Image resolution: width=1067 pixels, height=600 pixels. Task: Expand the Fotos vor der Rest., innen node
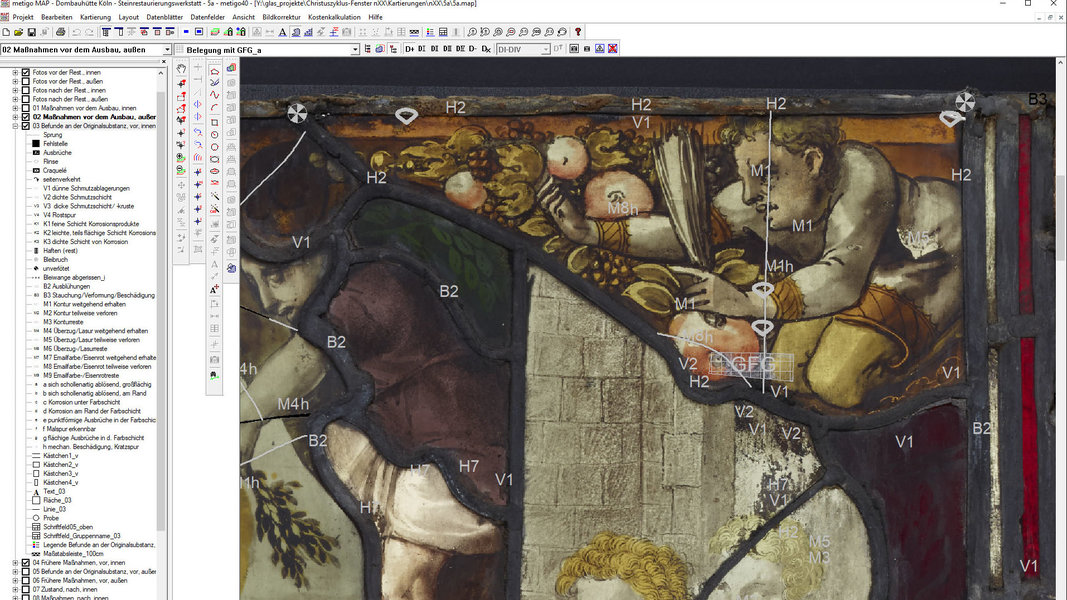click(16, 72)
